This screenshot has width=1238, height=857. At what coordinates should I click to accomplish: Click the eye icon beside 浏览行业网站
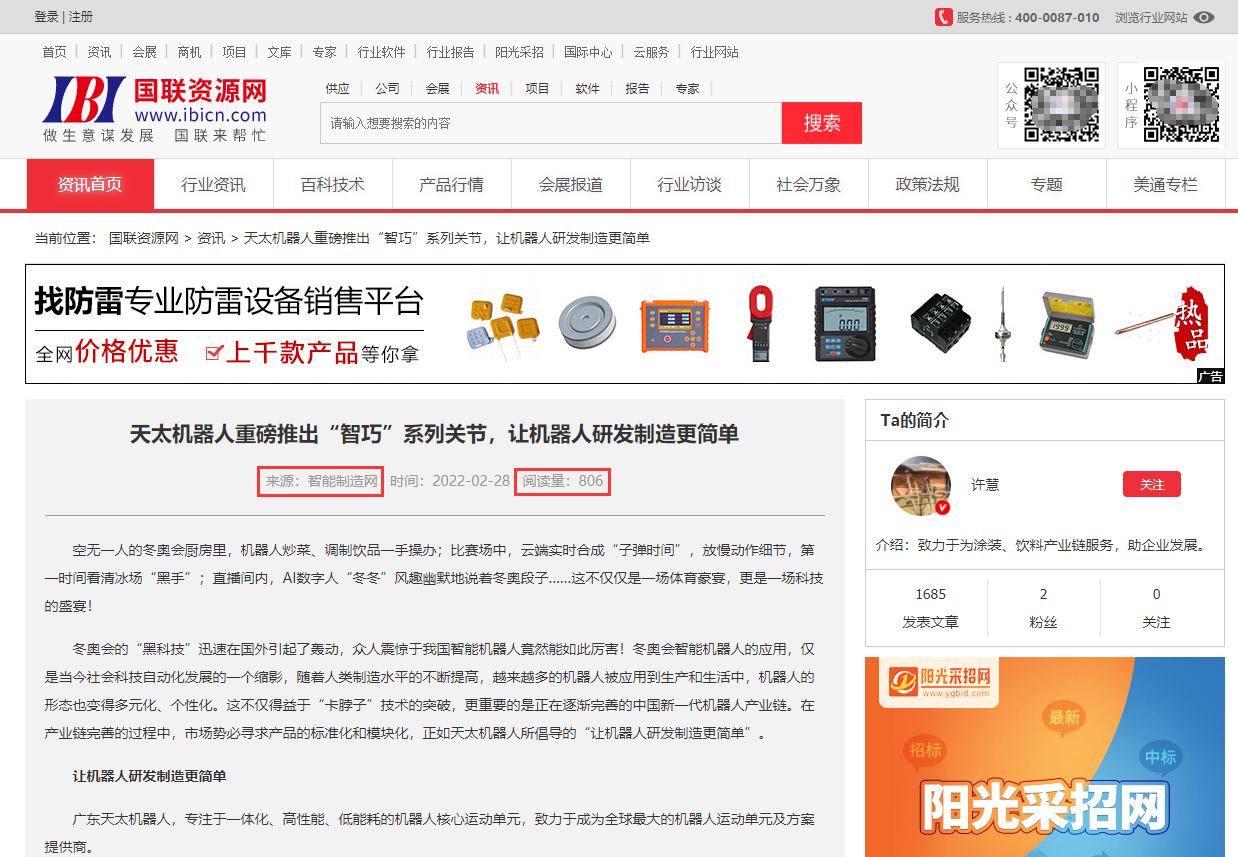1204,17
